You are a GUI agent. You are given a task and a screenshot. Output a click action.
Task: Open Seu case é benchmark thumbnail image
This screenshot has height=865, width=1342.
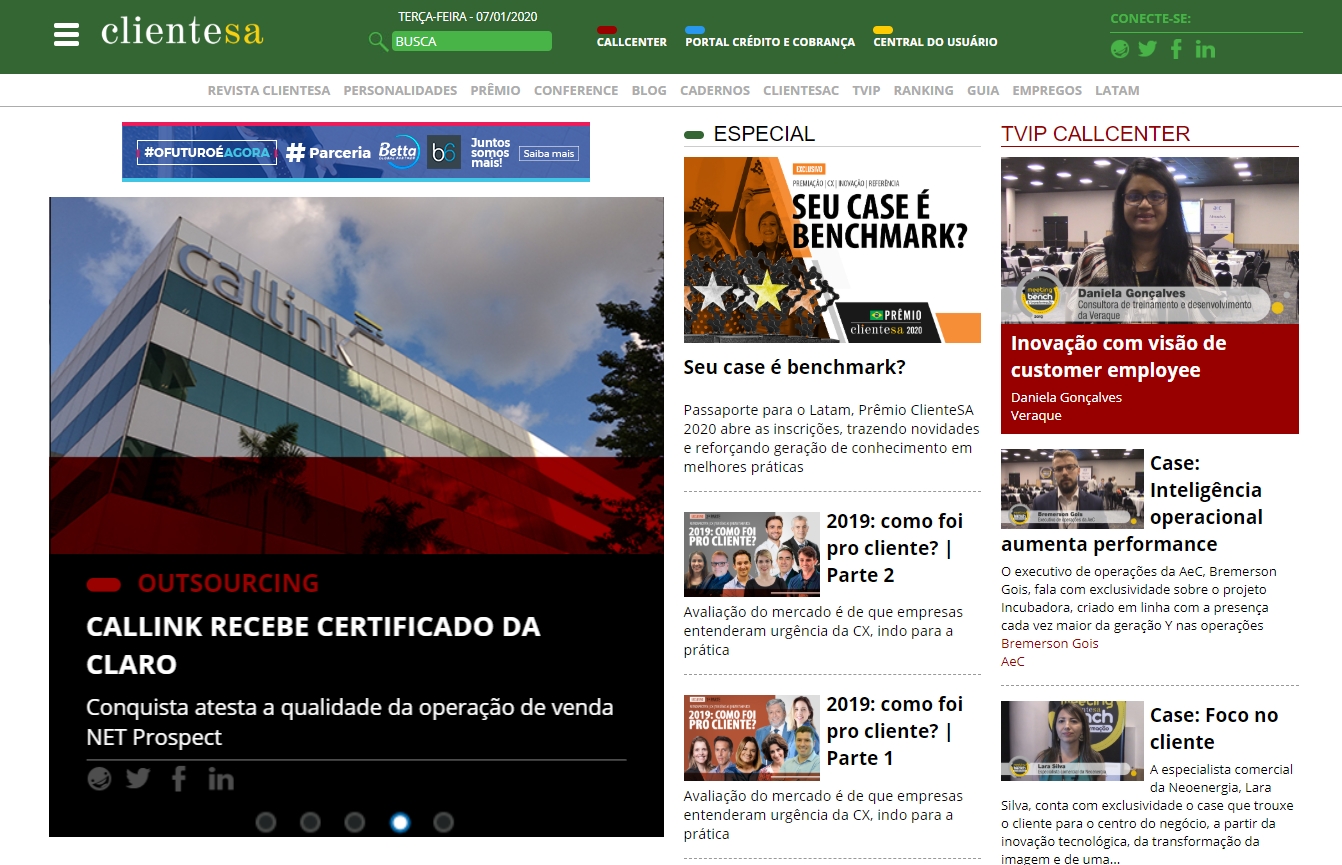(832, 250)
